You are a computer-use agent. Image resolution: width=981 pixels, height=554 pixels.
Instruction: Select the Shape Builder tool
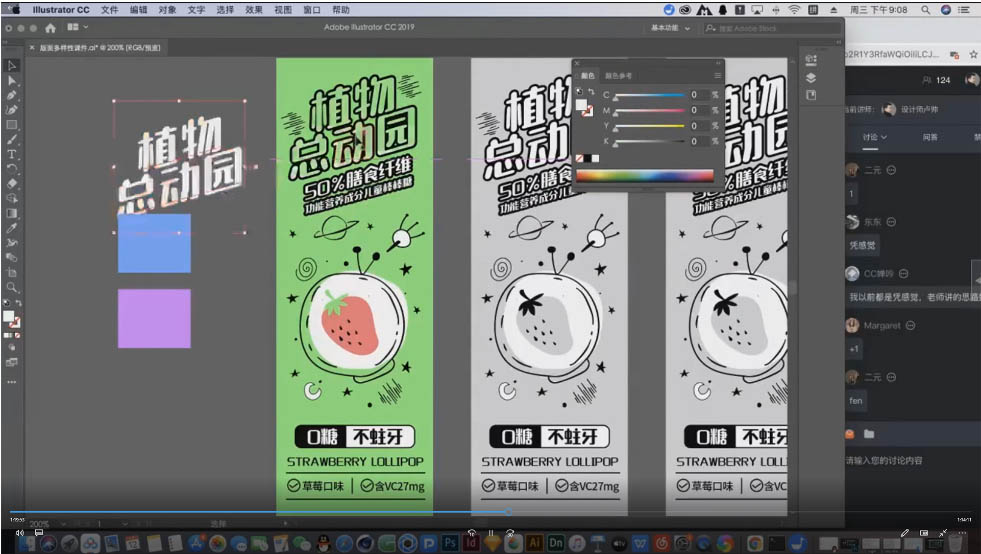(11, 198)
